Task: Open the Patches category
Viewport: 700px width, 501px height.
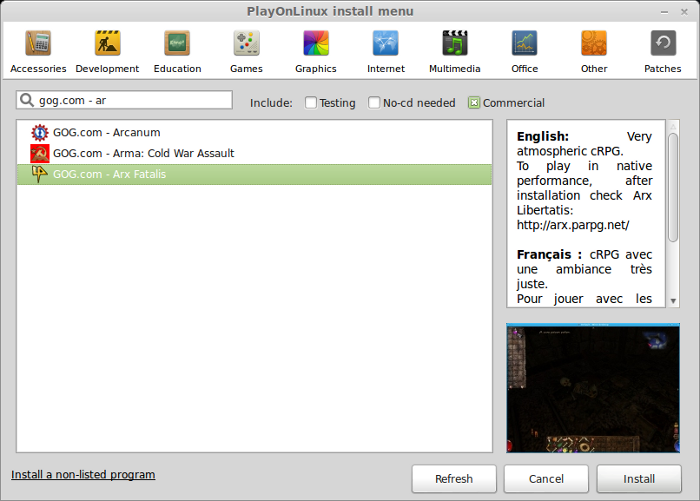Action: click(662, 51)
